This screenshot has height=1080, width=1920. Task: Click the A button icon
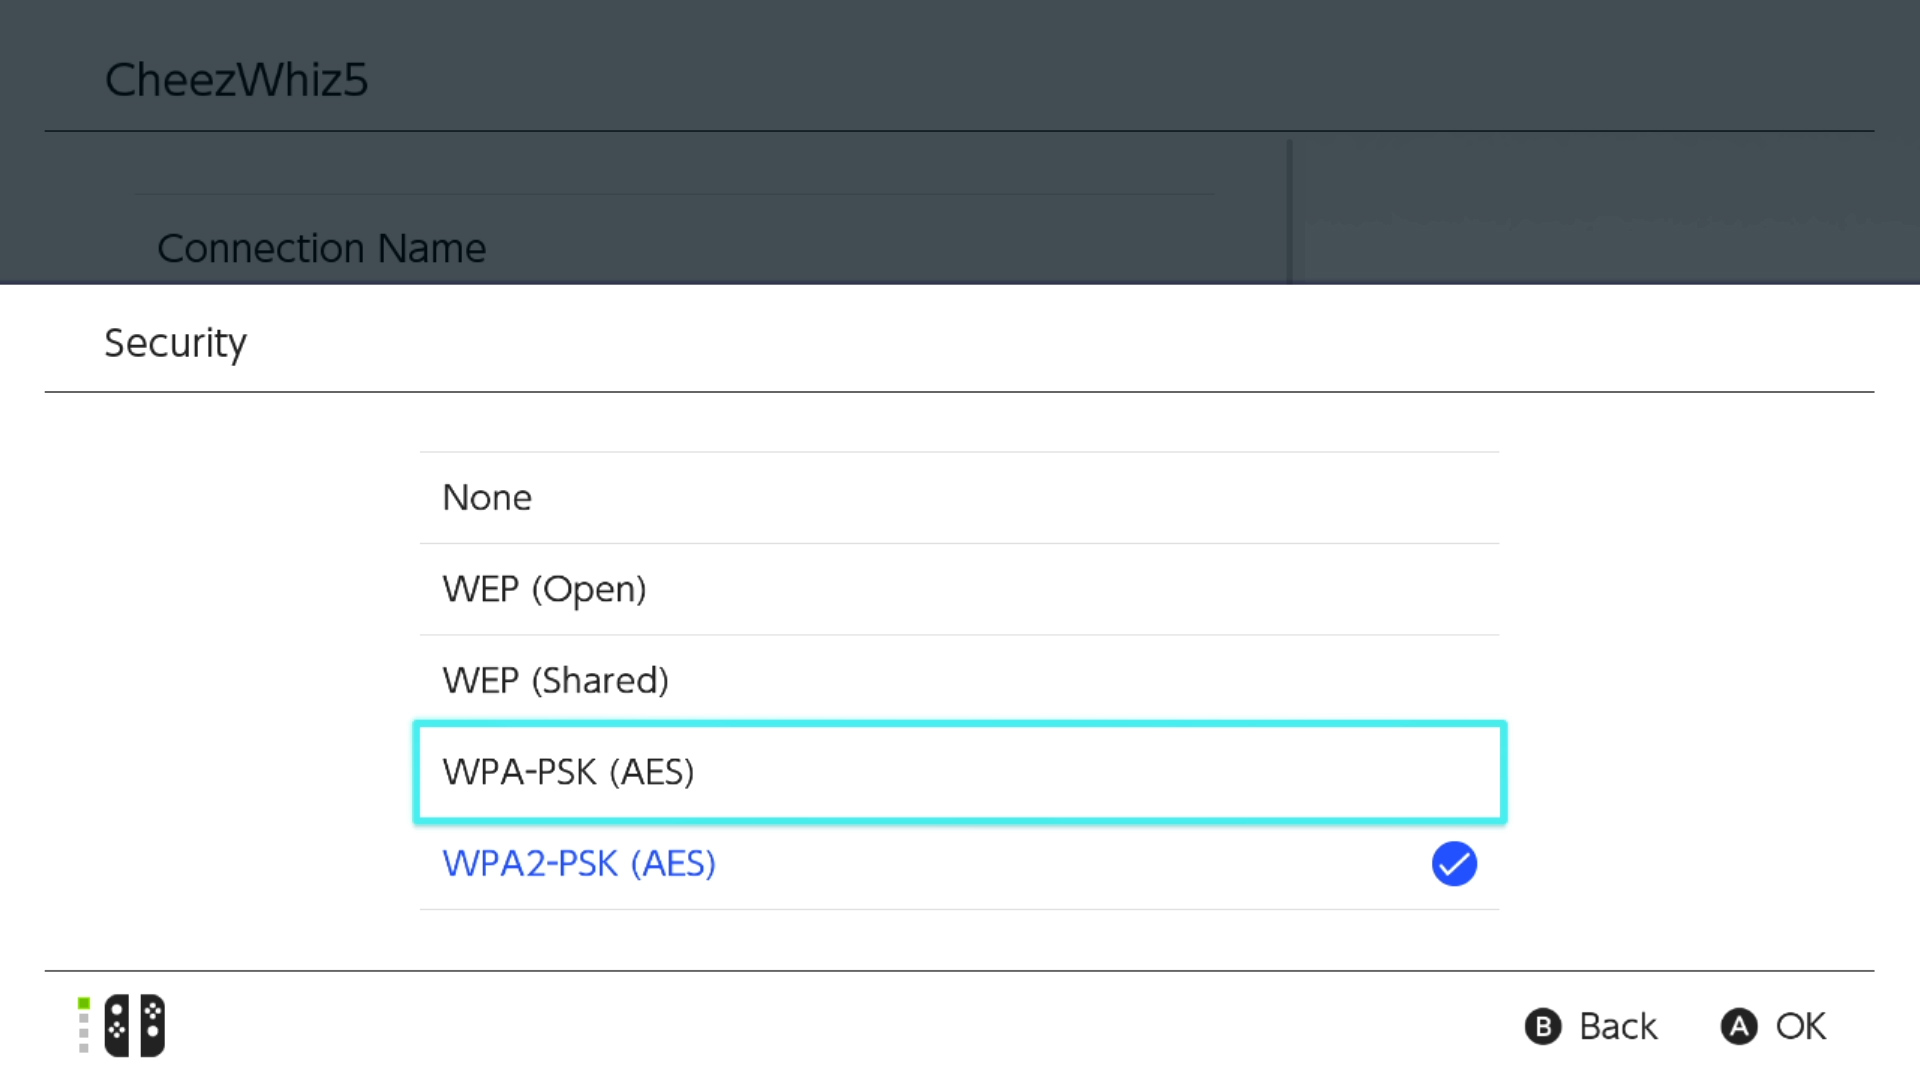(x=1738, y=1026)
